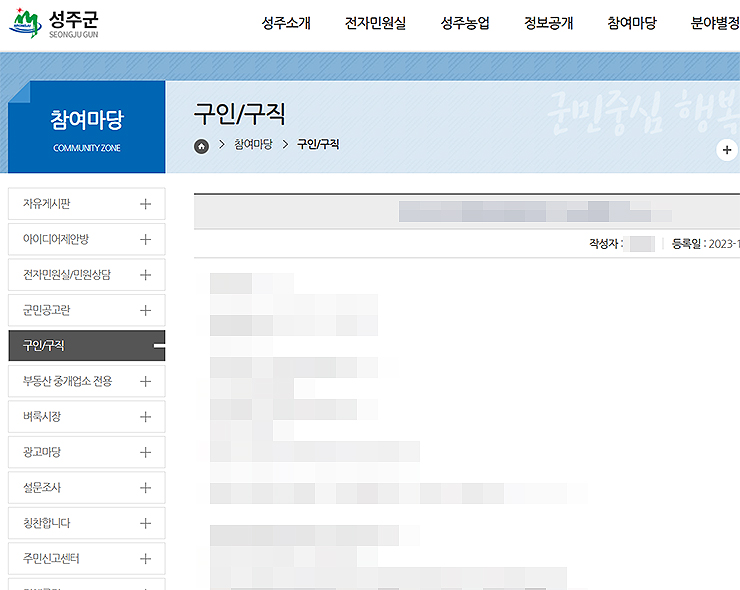Click the Seongju-gun logo
The height and width of the screenshot is (590, 740).
(54, 23)
